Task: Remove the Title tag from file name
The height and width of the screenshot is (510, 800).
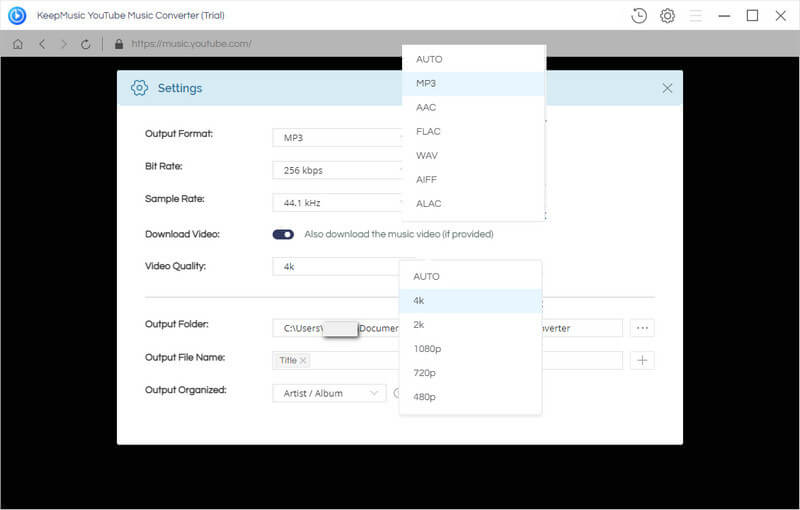Action: coord(303,360)
